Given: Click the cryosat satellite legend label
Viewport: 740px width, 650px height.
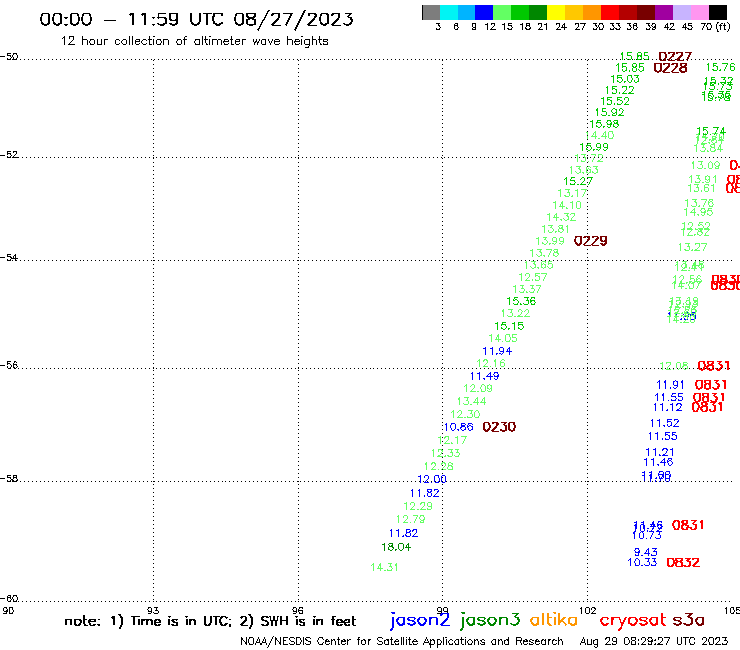Looking at the screenshot, I should pyautogui.click(x=633, y=621).
